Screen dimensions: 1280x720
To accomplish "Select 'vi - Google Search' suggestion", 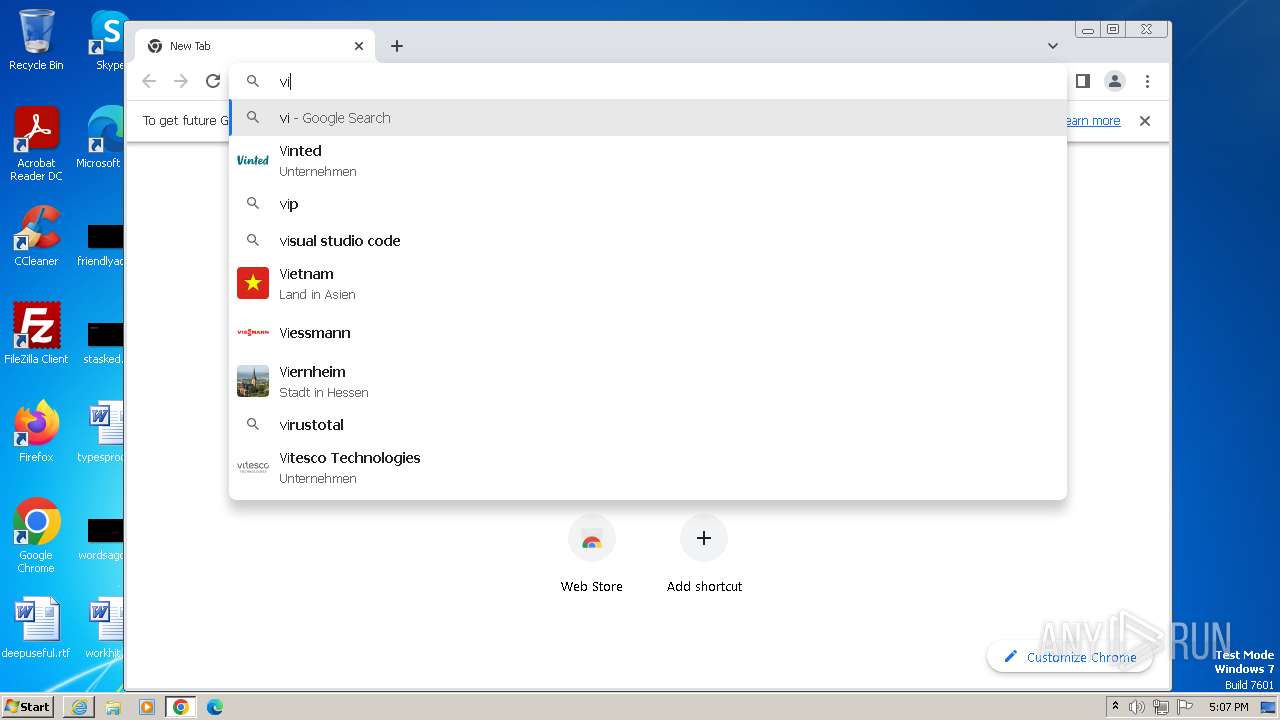I will coord(648,118).
